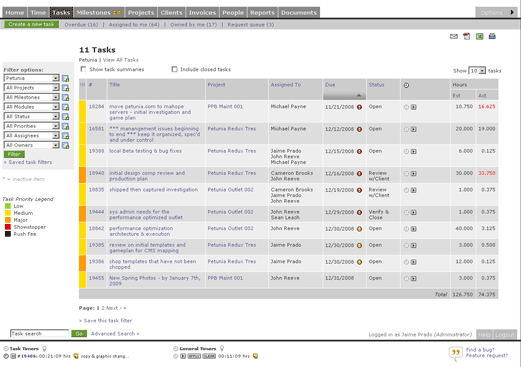Click into the Task search field
Viewport: 521px width, 367px height.
coord(39,334)
